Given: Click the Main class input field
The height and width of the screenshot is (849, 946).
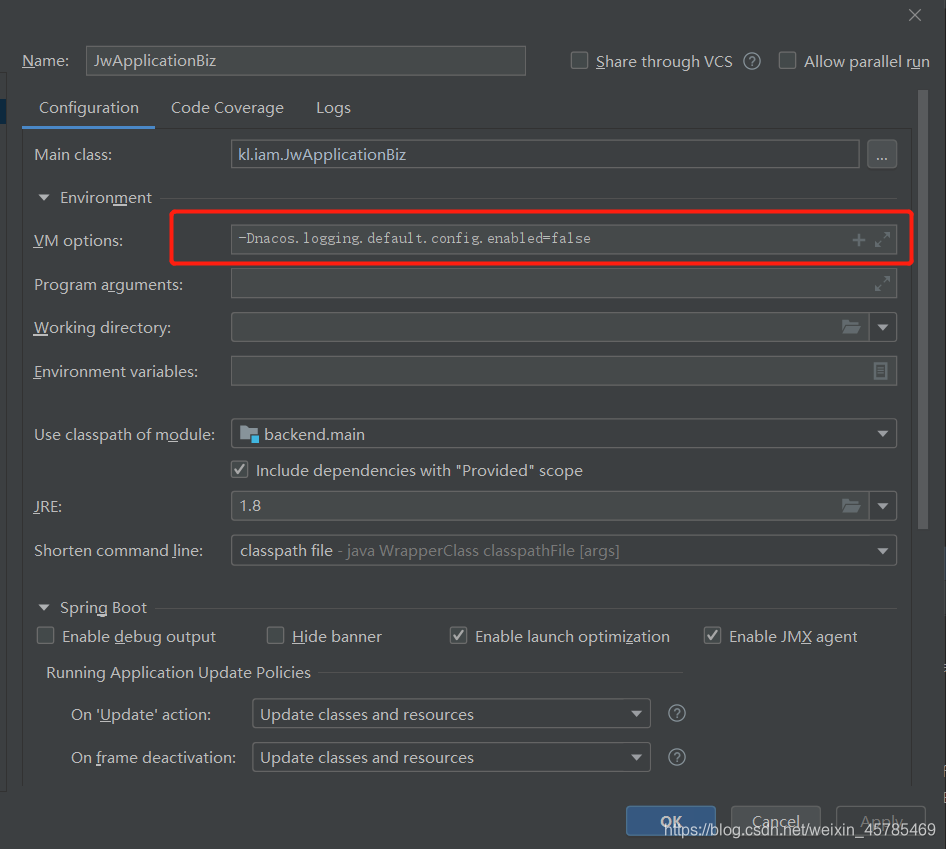Looking at the screenshot, I should 545,154.
